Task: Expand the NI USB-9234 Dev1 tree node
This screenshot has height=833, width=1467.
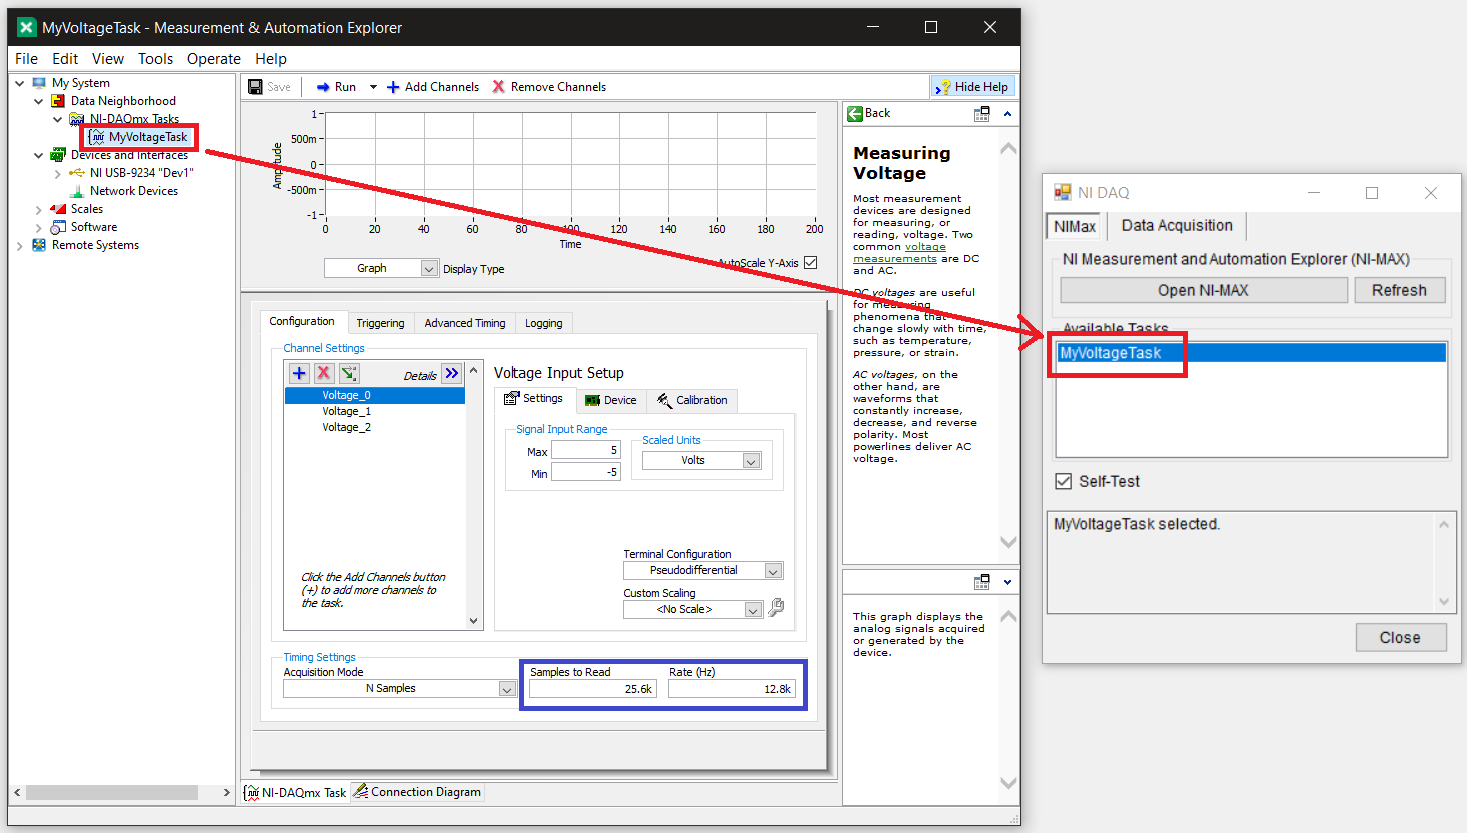Action: tap(57, 173)
